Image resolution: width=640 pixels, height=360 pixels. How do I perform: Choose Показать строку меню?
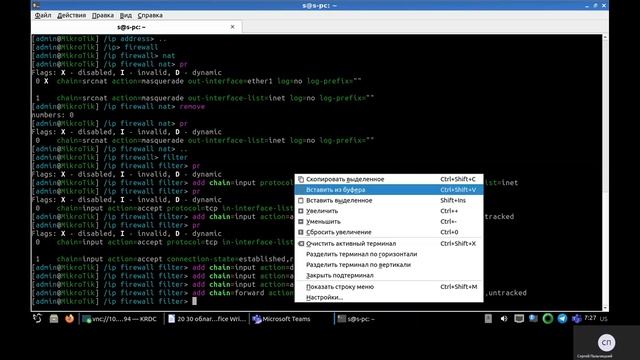tap(389, 287)
